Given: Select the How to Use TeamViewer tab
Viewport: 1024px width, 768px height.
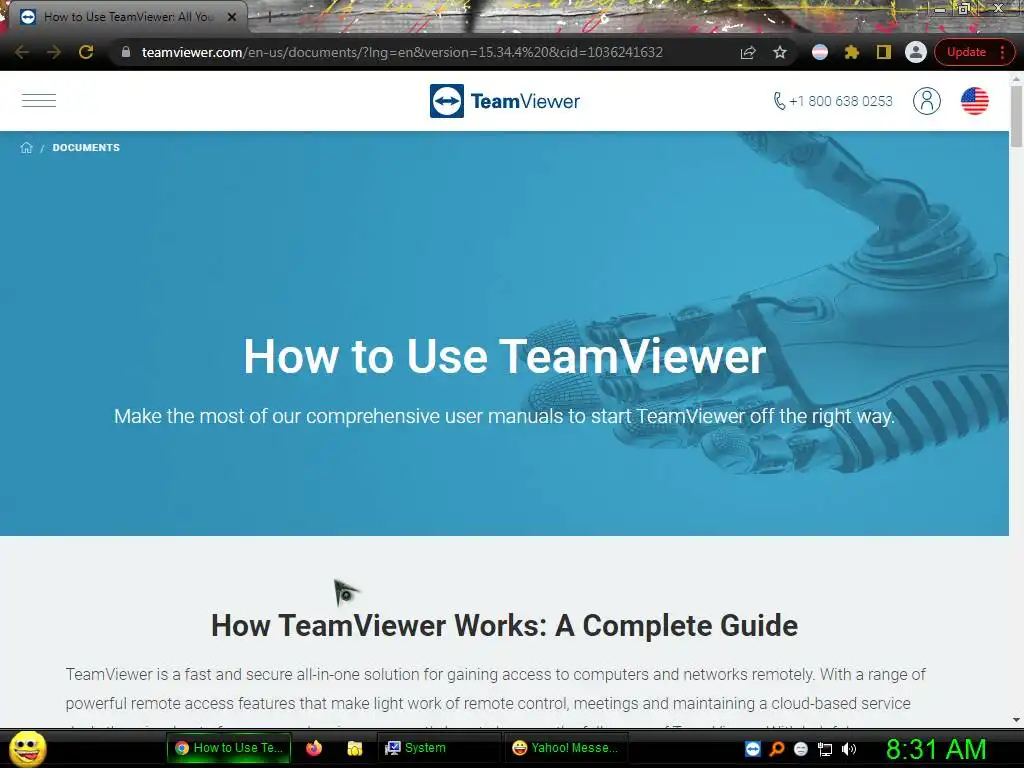Looking at the screenshot, I should point(129,17).
